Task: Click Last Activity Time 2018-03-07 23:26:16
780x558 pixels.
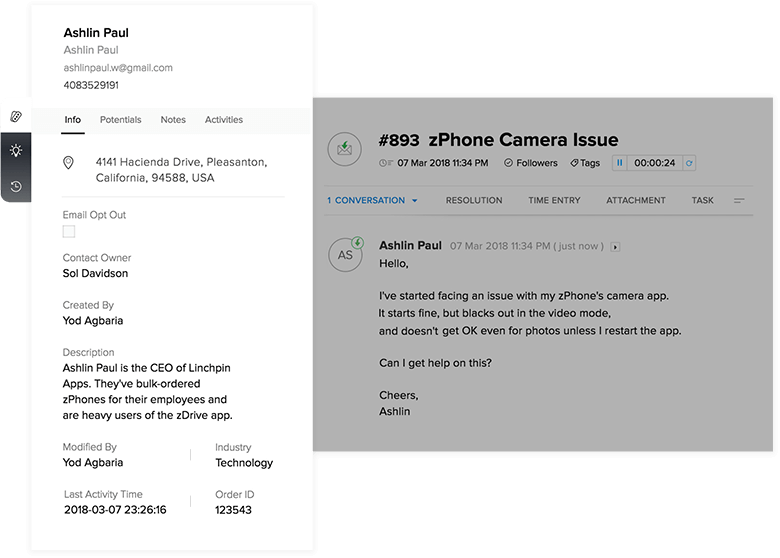Action: click(x=115, y=510)
